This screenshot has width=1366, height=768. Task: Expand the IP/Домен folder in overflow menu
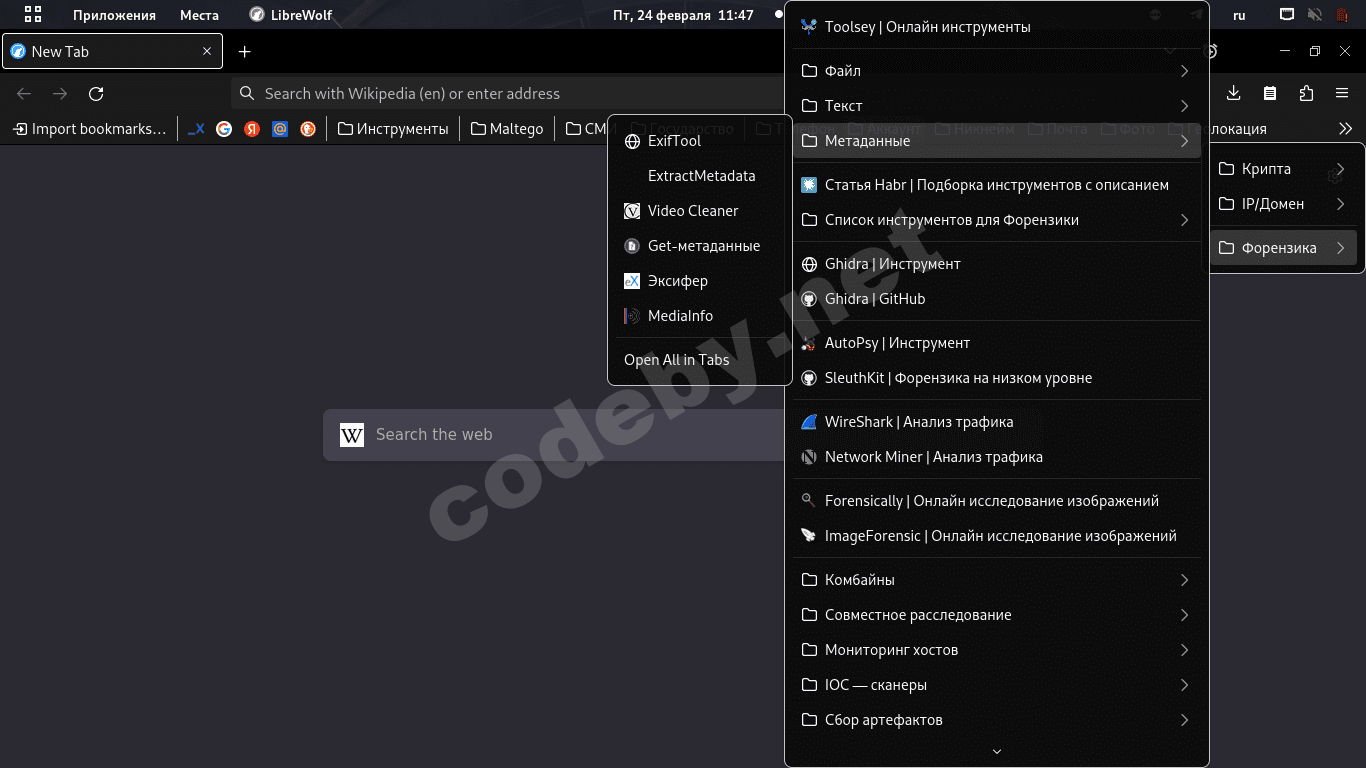1283,204
